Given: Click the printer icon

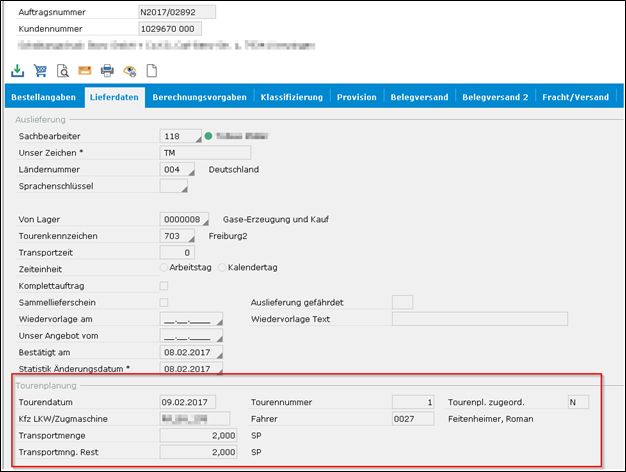Looking at the screenshot, I should (107, 71).
